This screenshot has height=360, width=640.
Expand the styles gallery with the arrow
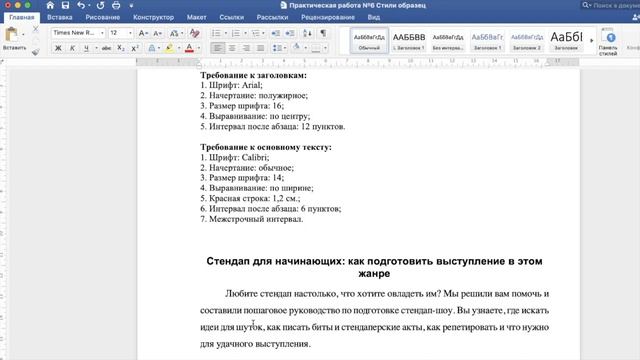[x=591, y=40]
